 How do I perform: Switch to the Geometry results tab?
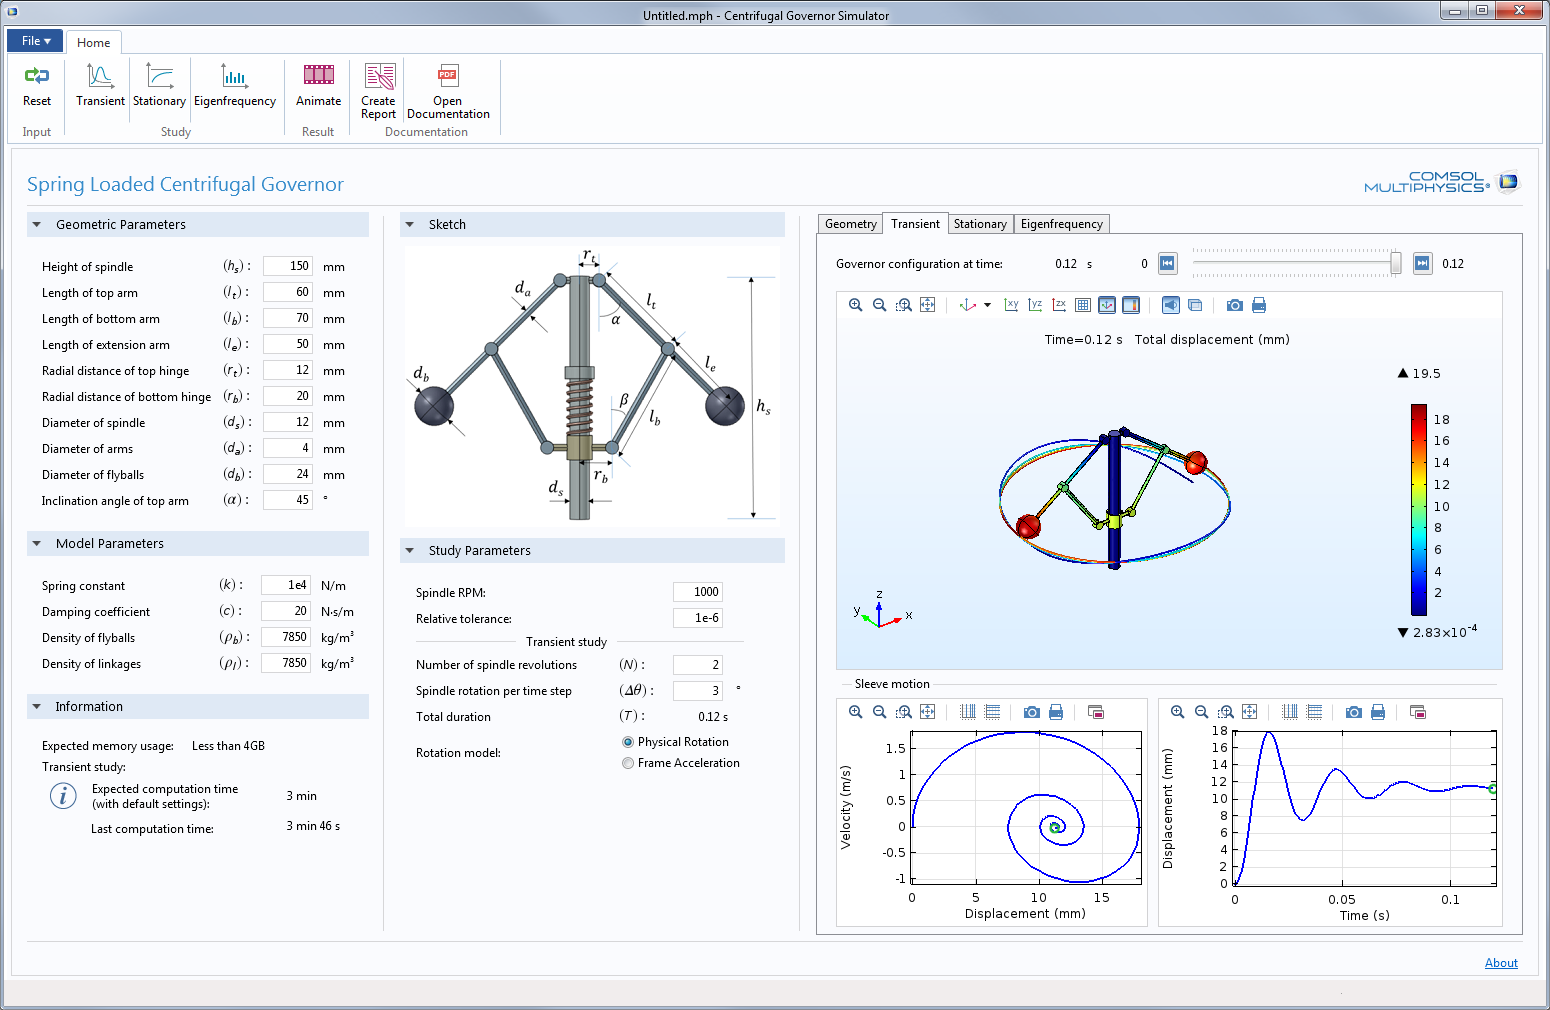[850, 224]
